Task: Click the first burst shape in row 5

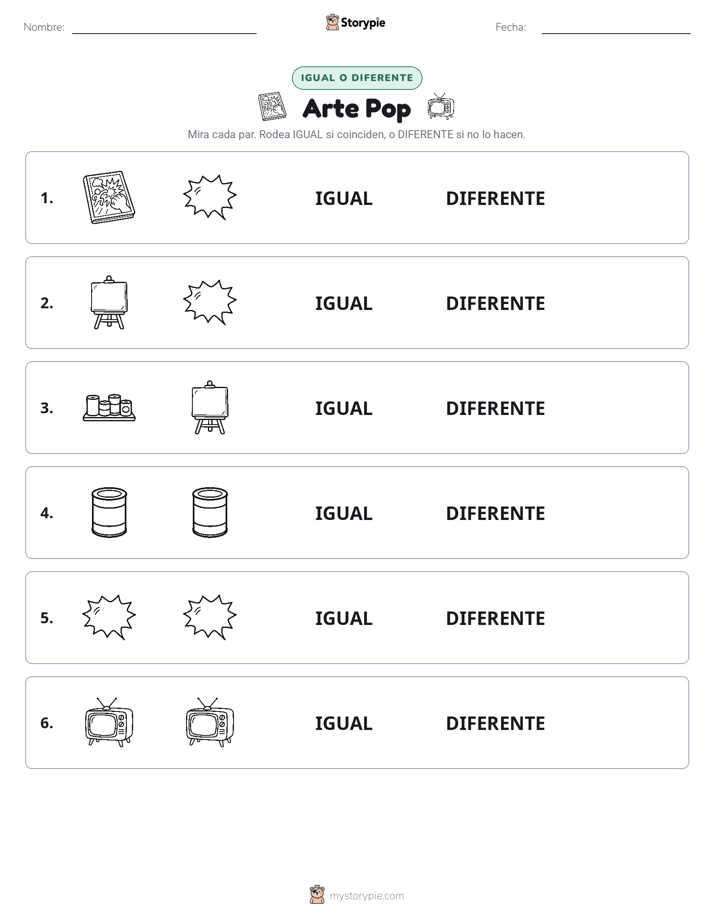Action: 109,617
